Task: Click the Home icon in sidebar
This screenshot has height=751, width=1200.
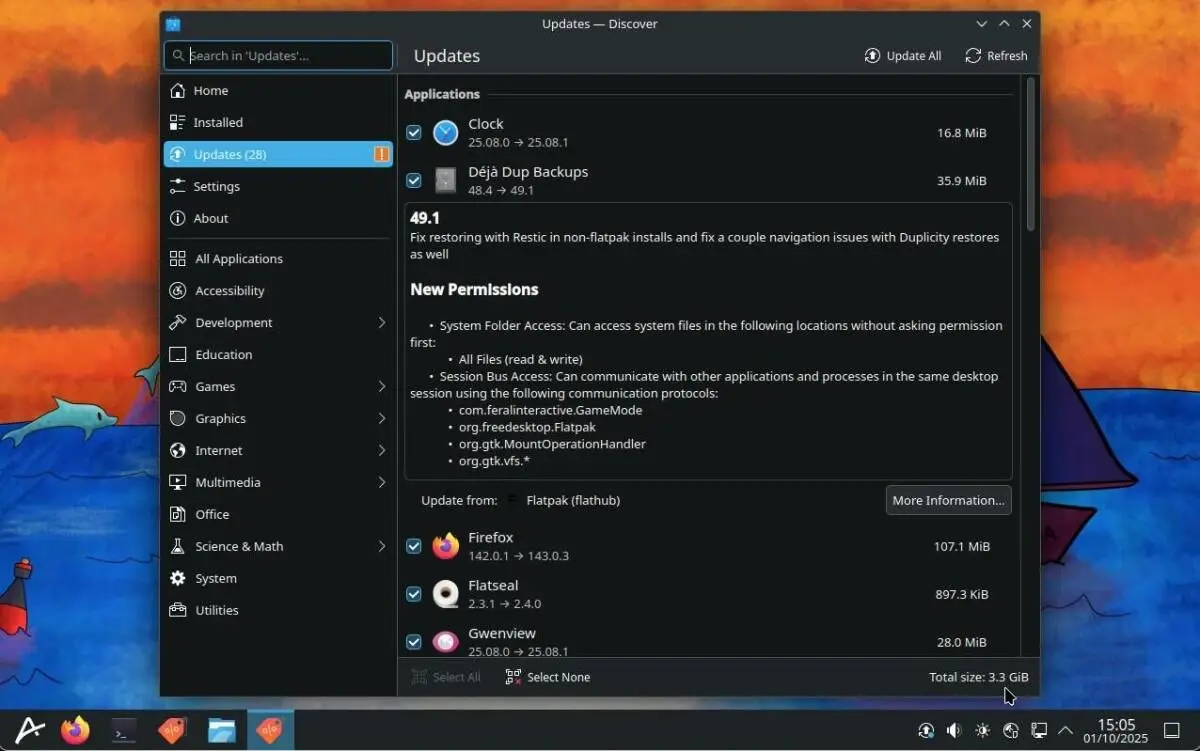Action: click(x=177, y=90)
